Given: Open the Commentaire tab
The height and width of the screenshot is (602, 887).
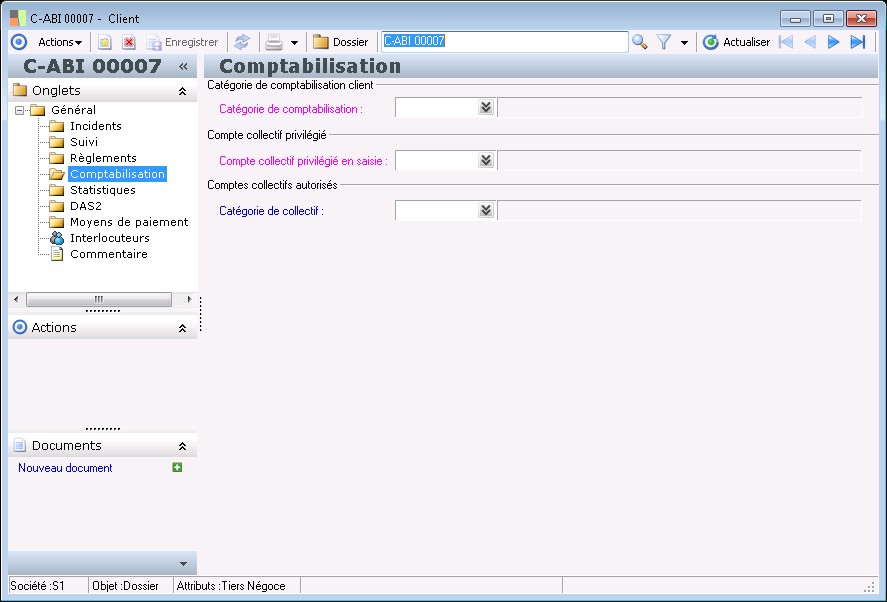Looking at the screenshot, I should pos(109,254).
